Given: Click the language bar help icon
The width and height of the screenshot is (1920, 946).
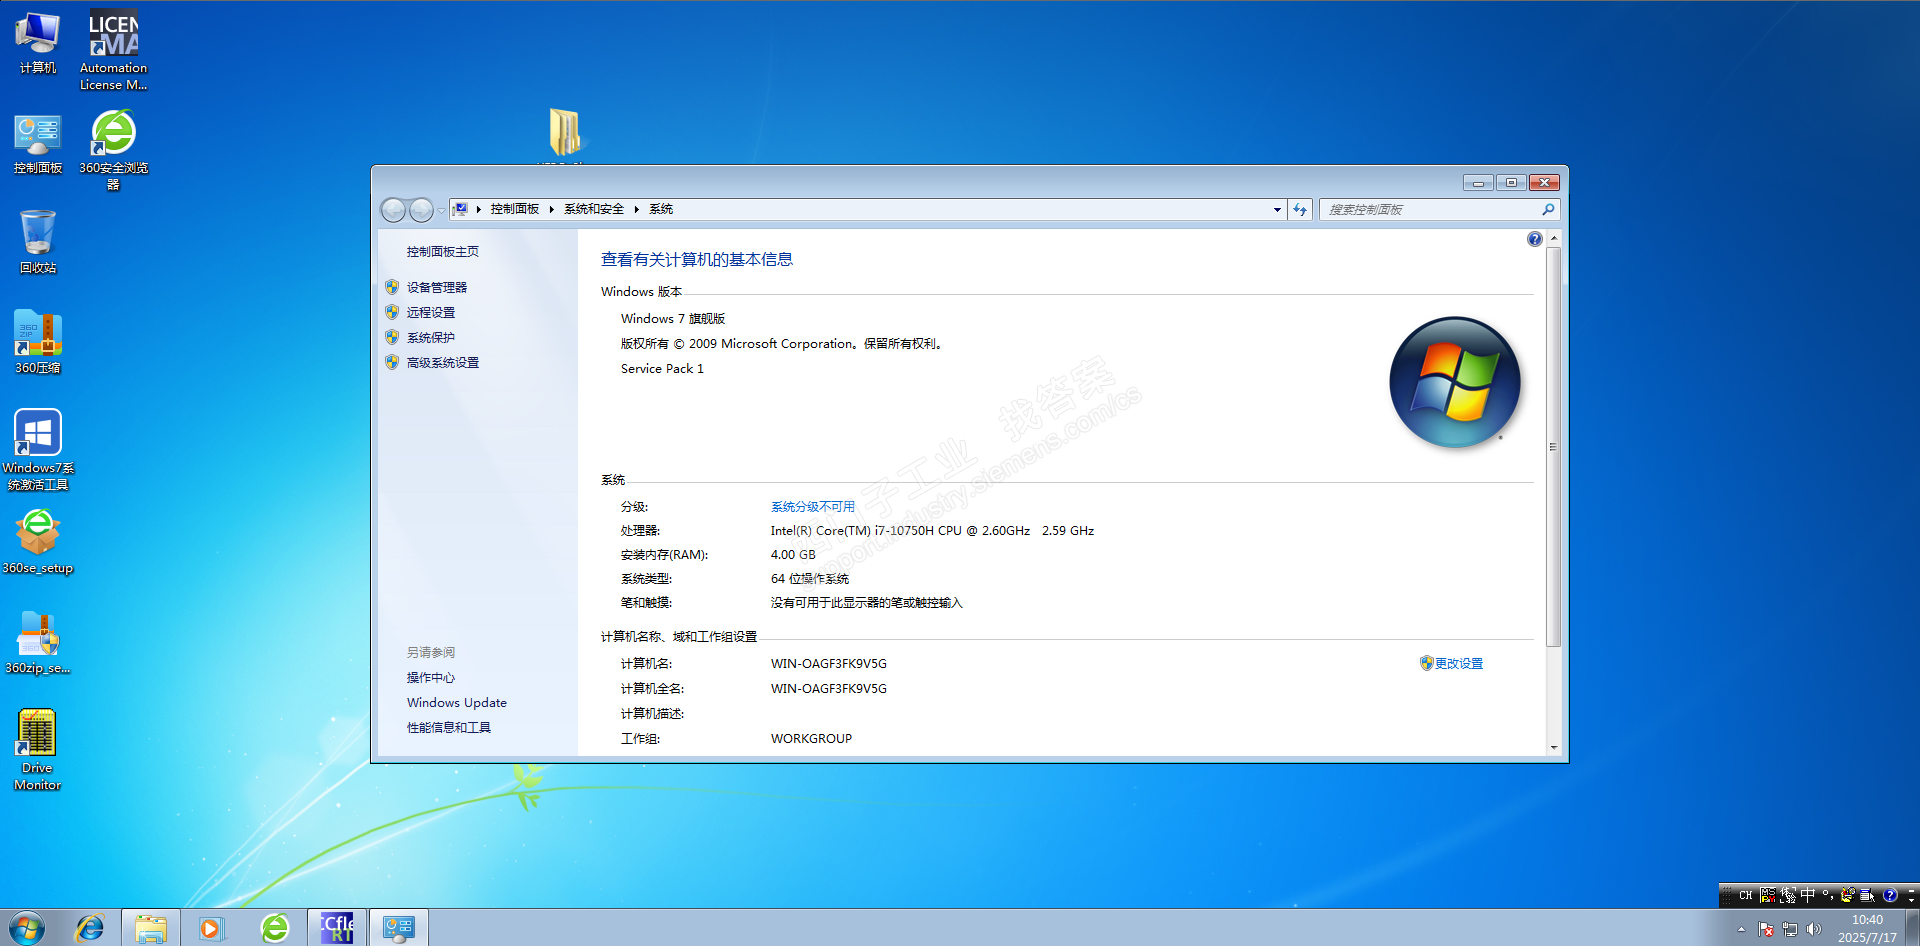Looking at the screenshot, I should (1890, 895).
